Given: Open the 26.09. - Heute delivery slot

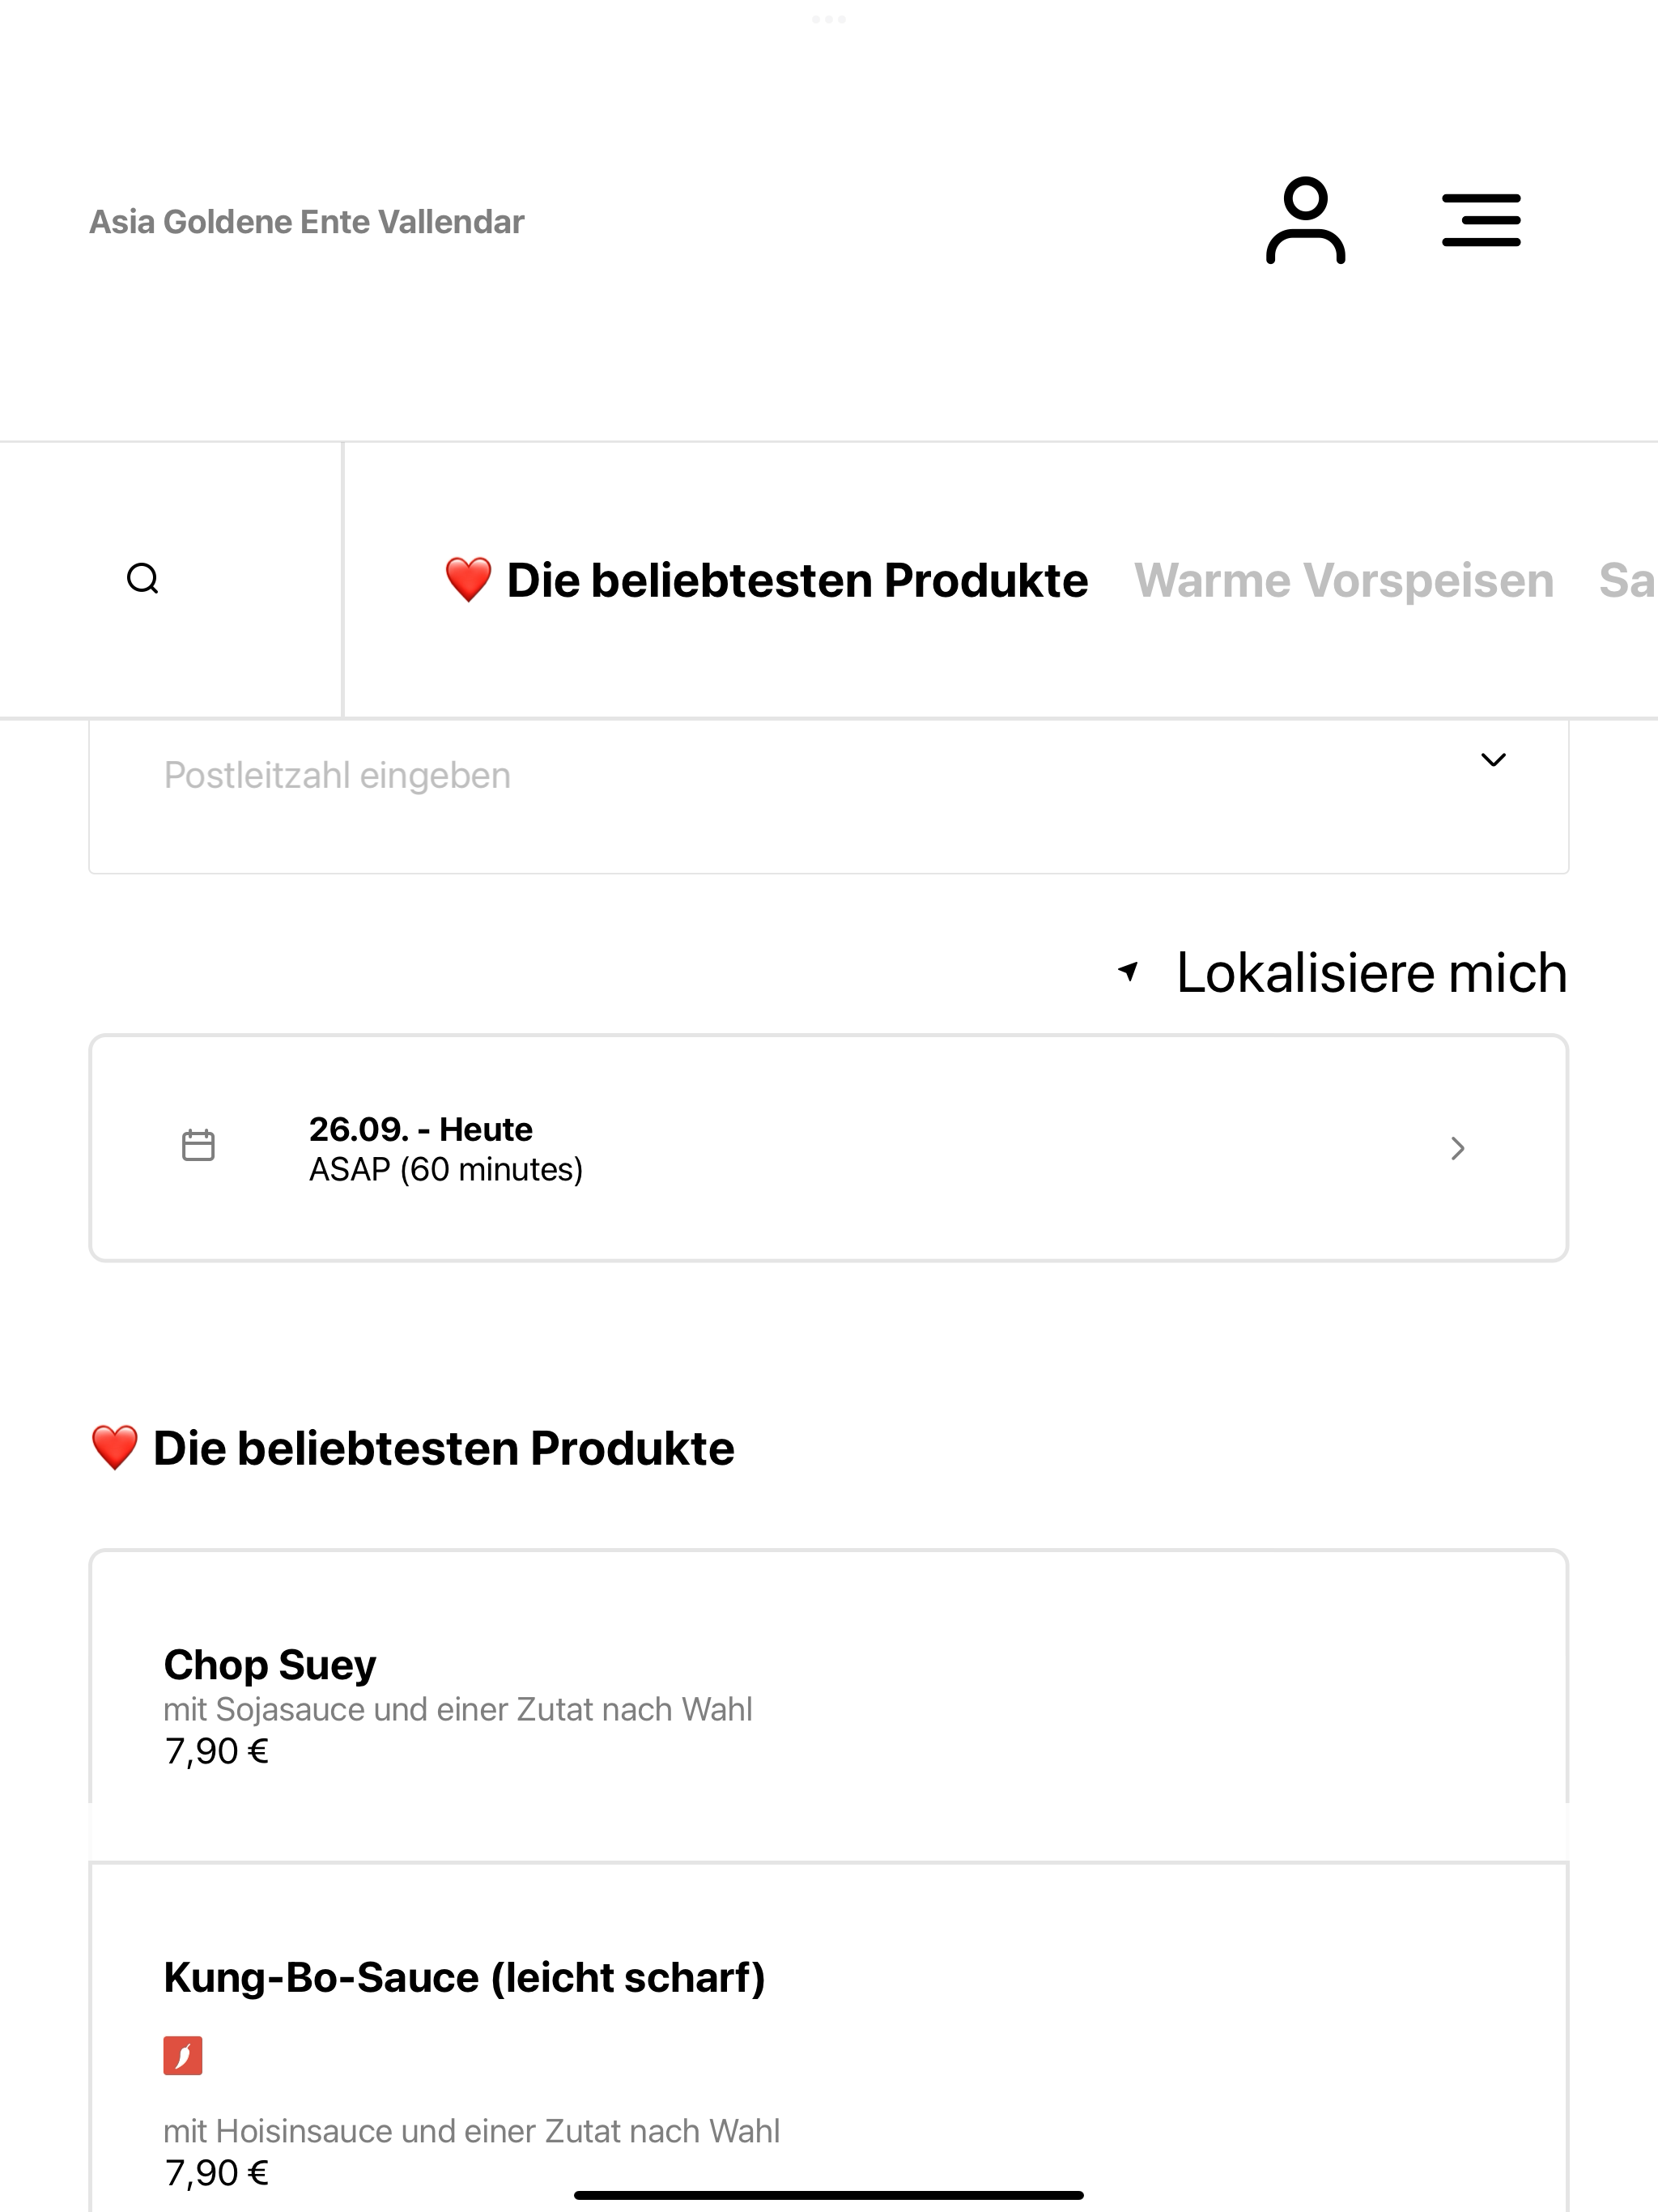Looking at the screenshot, I should coord(828,1148).
